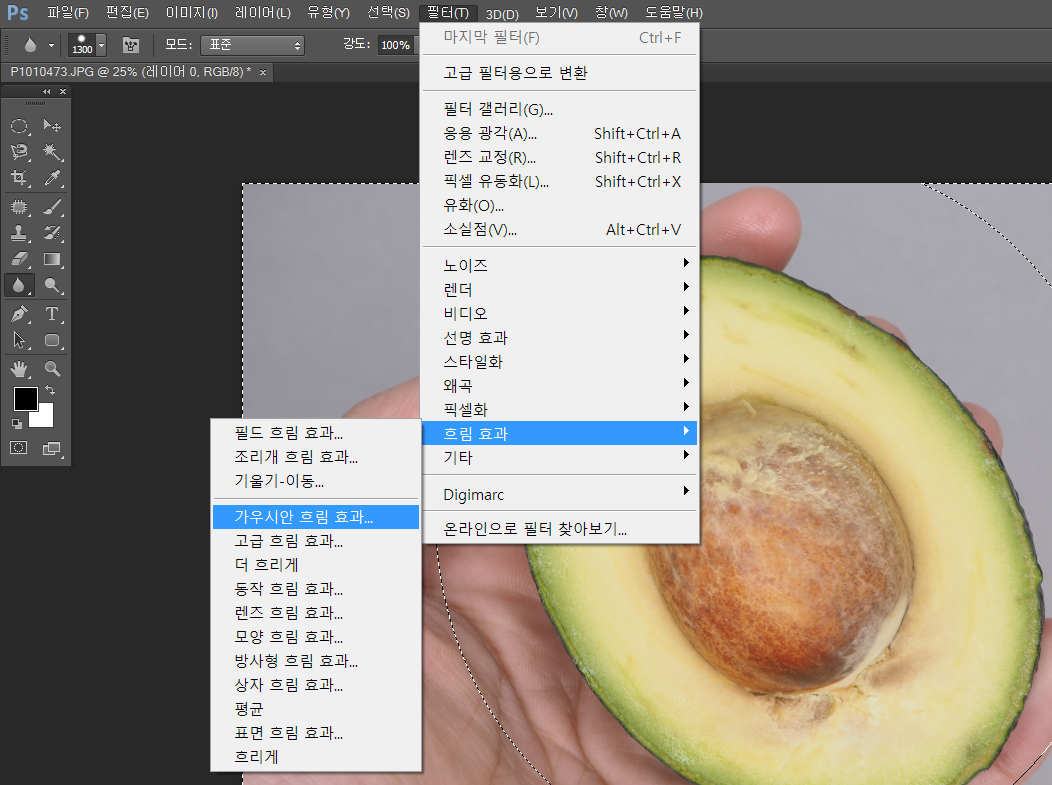The image size is (1052, 785).
Task: Collapse the toolbox panel double arrows
Action: [46, 91]
